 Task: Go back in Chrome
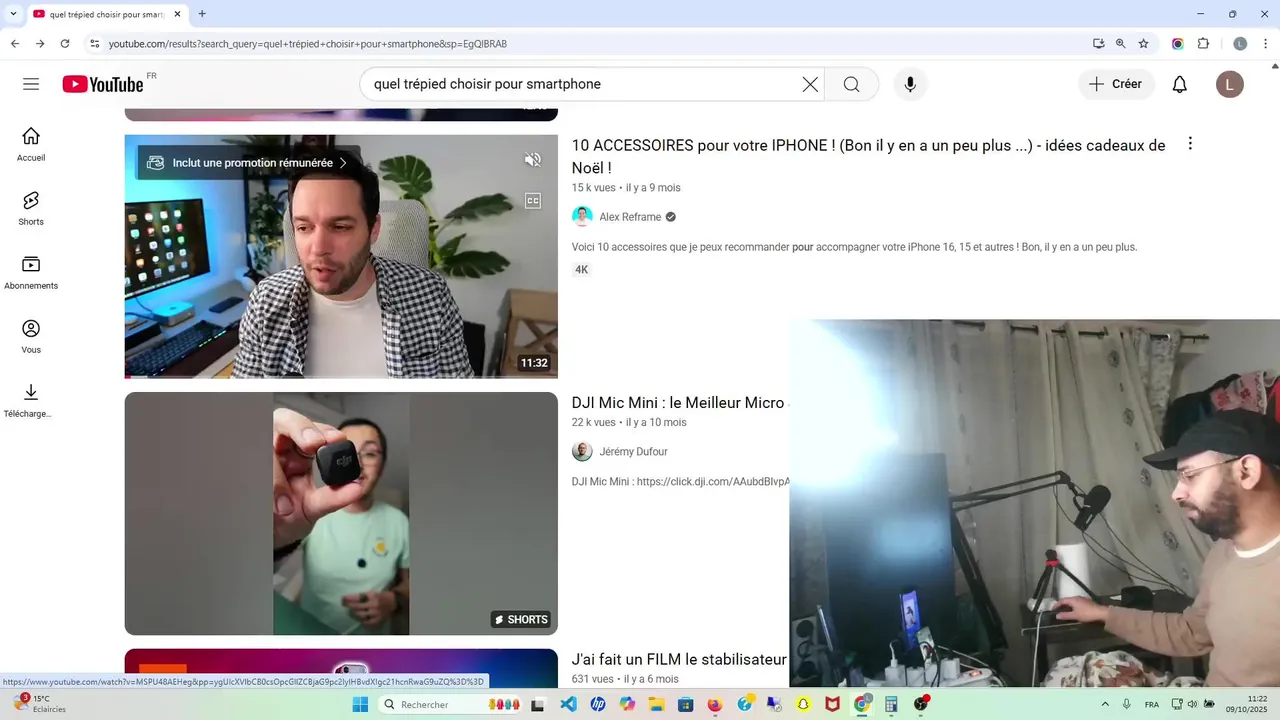click(x=15, y=44)
